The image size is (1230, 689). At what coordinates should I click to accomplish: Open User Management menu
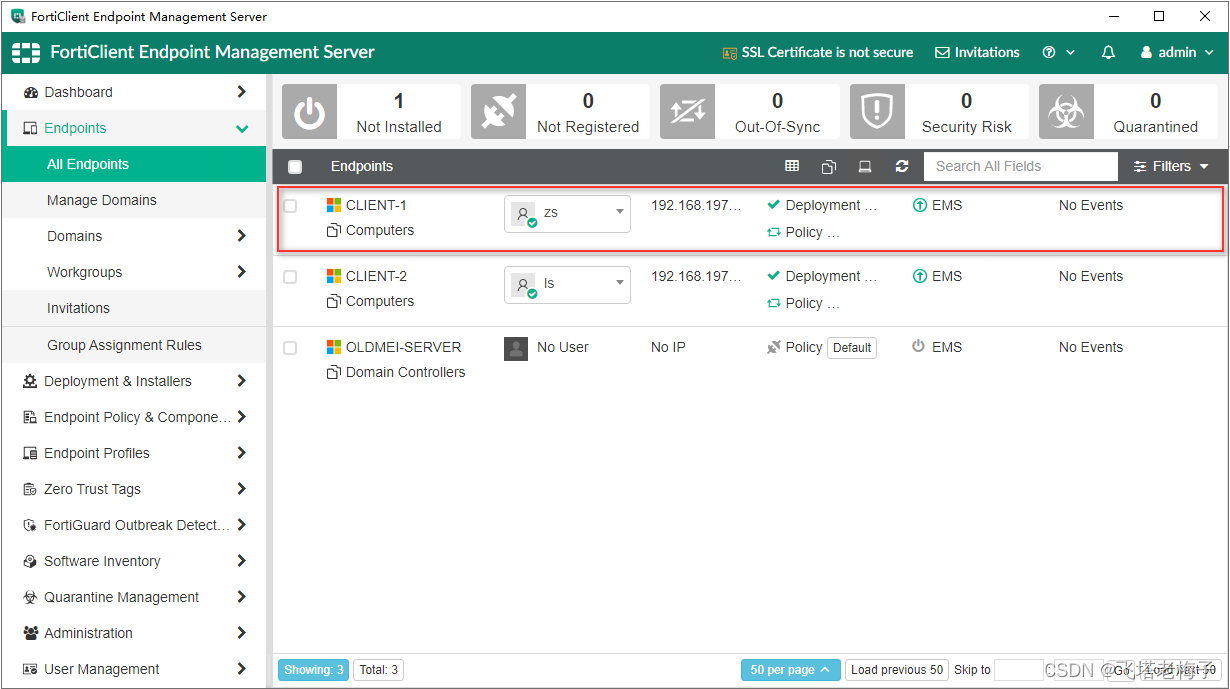click(x=134, y=669)
